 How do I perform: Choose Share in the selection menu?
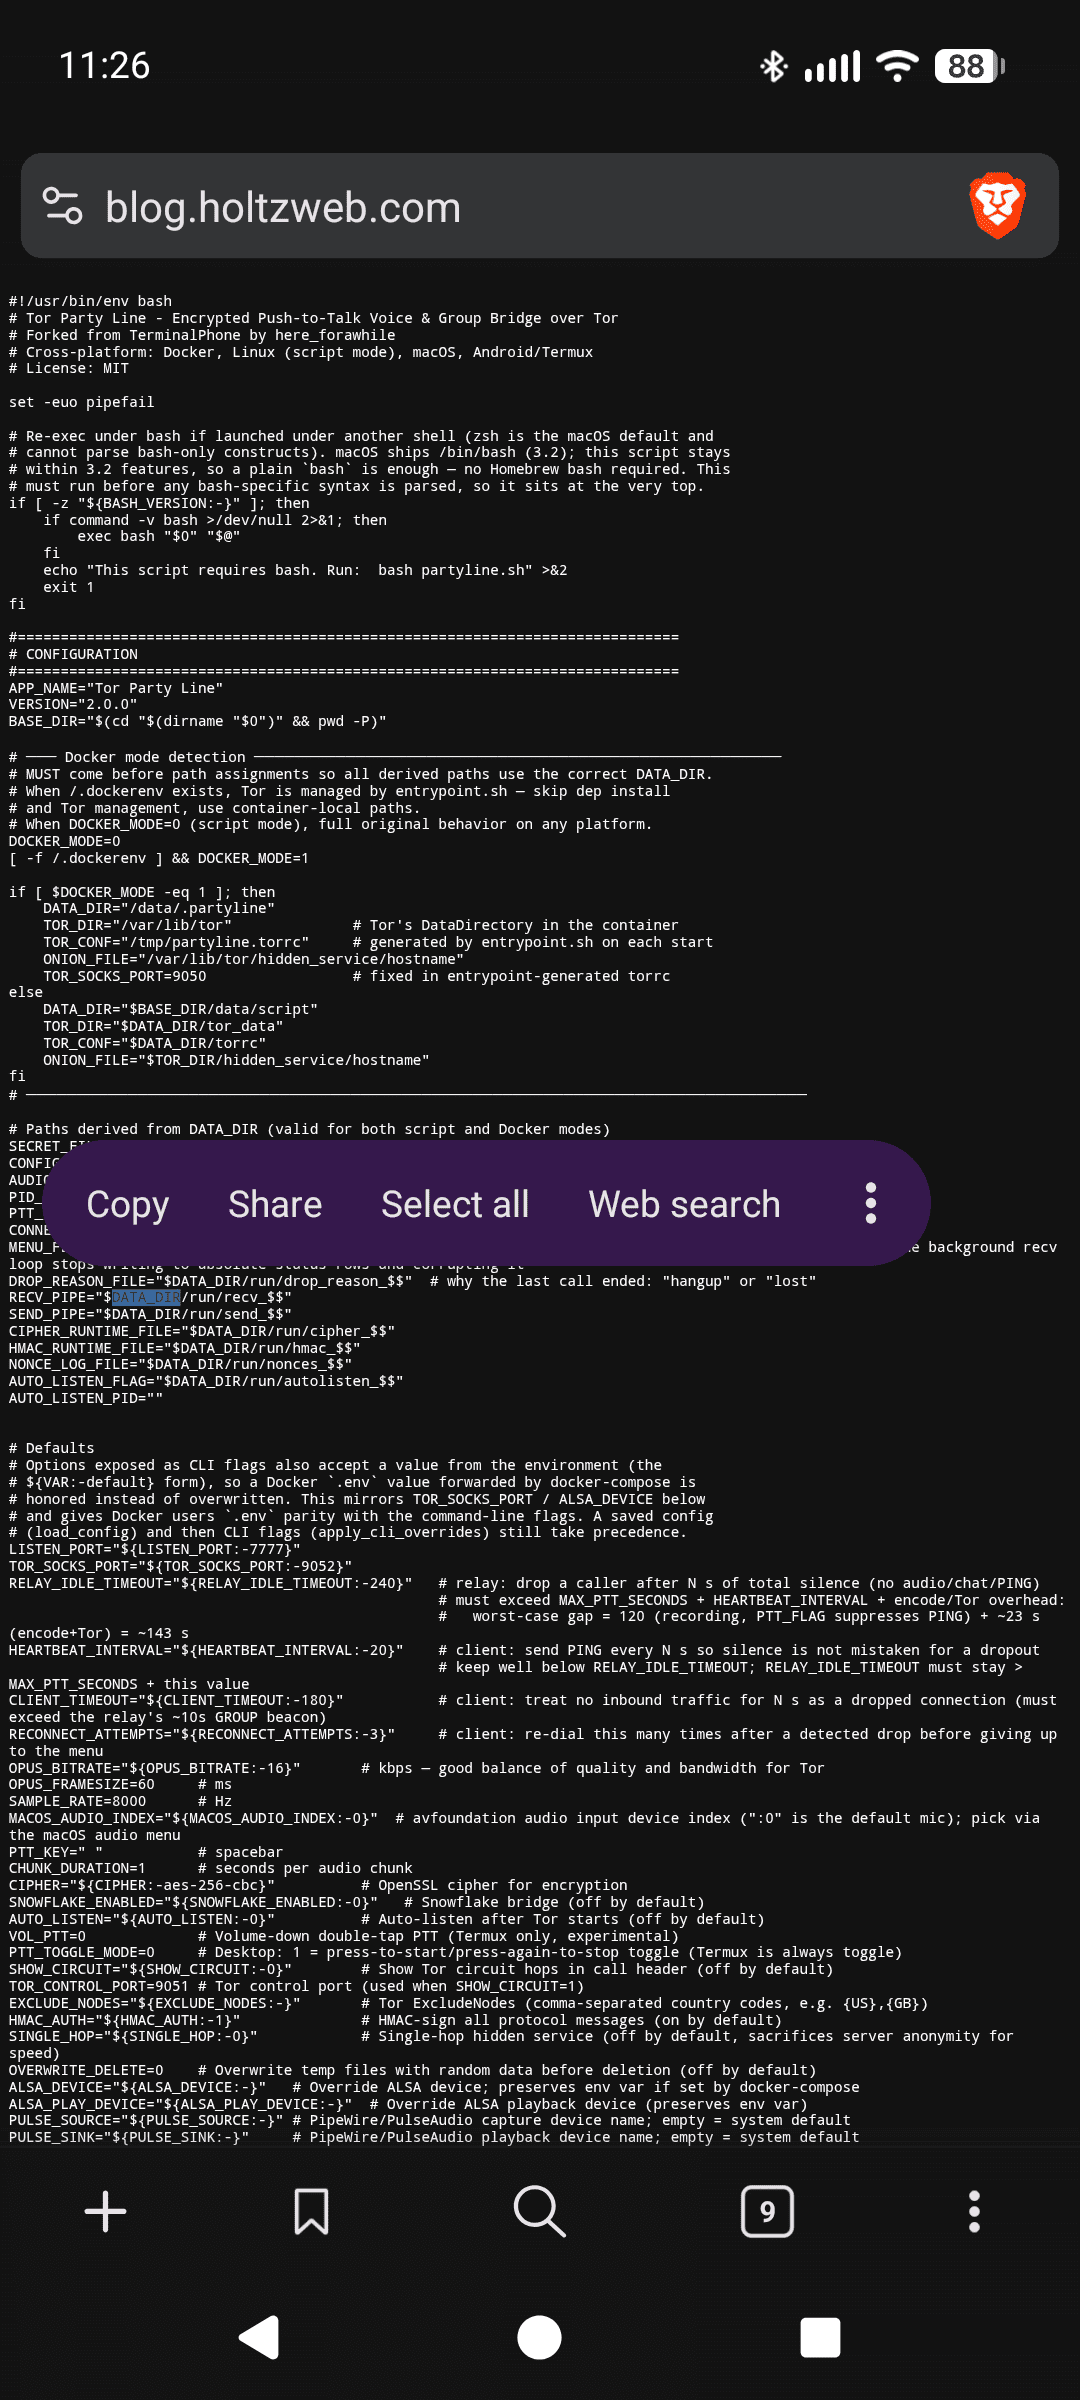pyautogui.click(x=275, y=1204)
